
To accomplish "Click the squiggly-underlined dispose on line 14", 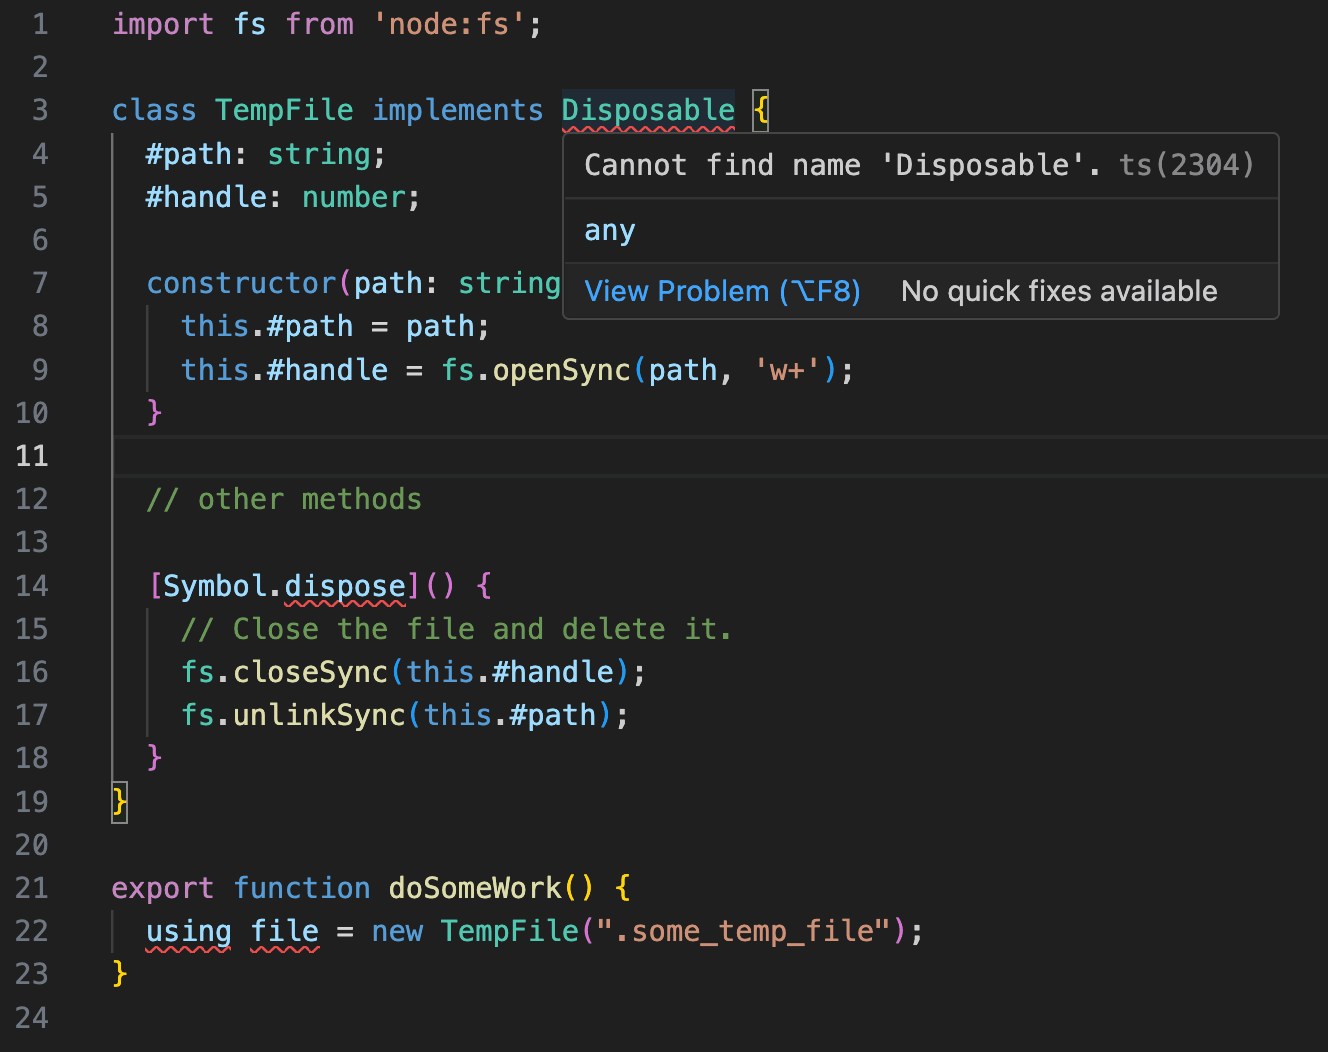I will point(345,586).
